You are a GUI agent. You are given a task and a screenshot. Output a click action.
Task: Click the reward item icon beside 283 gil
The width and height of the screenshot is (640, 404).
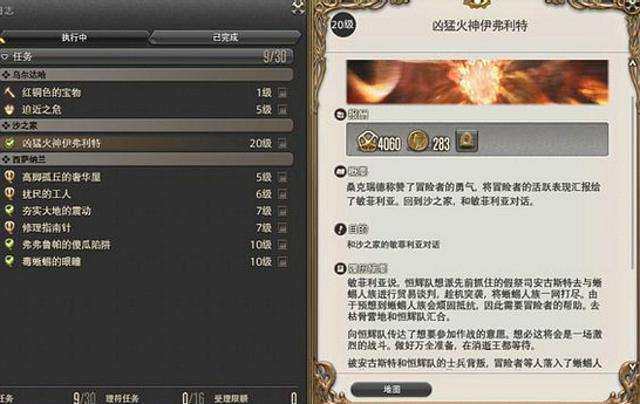click(x=467, y=141)
